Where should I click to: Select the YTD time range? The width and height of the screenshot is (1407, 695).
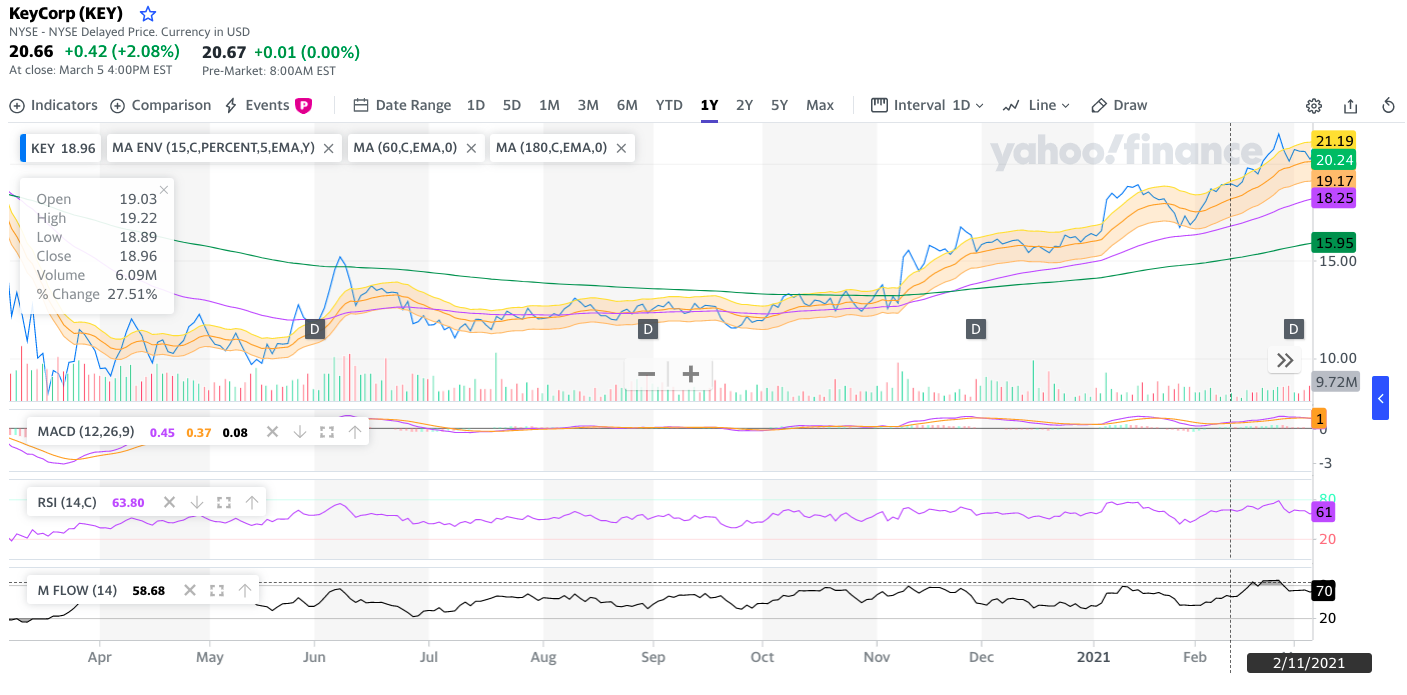pos(669,105)
